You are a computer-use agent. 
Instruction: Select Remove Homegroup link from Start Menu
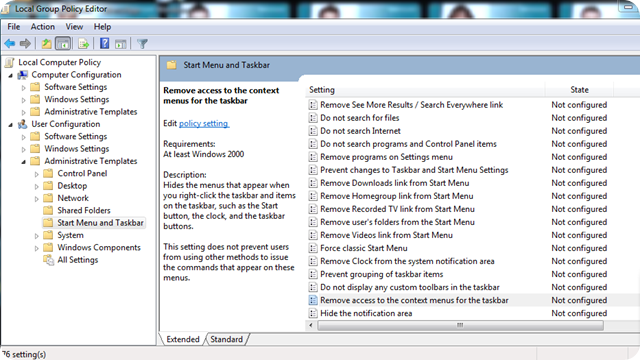click(x=397, y=196)
